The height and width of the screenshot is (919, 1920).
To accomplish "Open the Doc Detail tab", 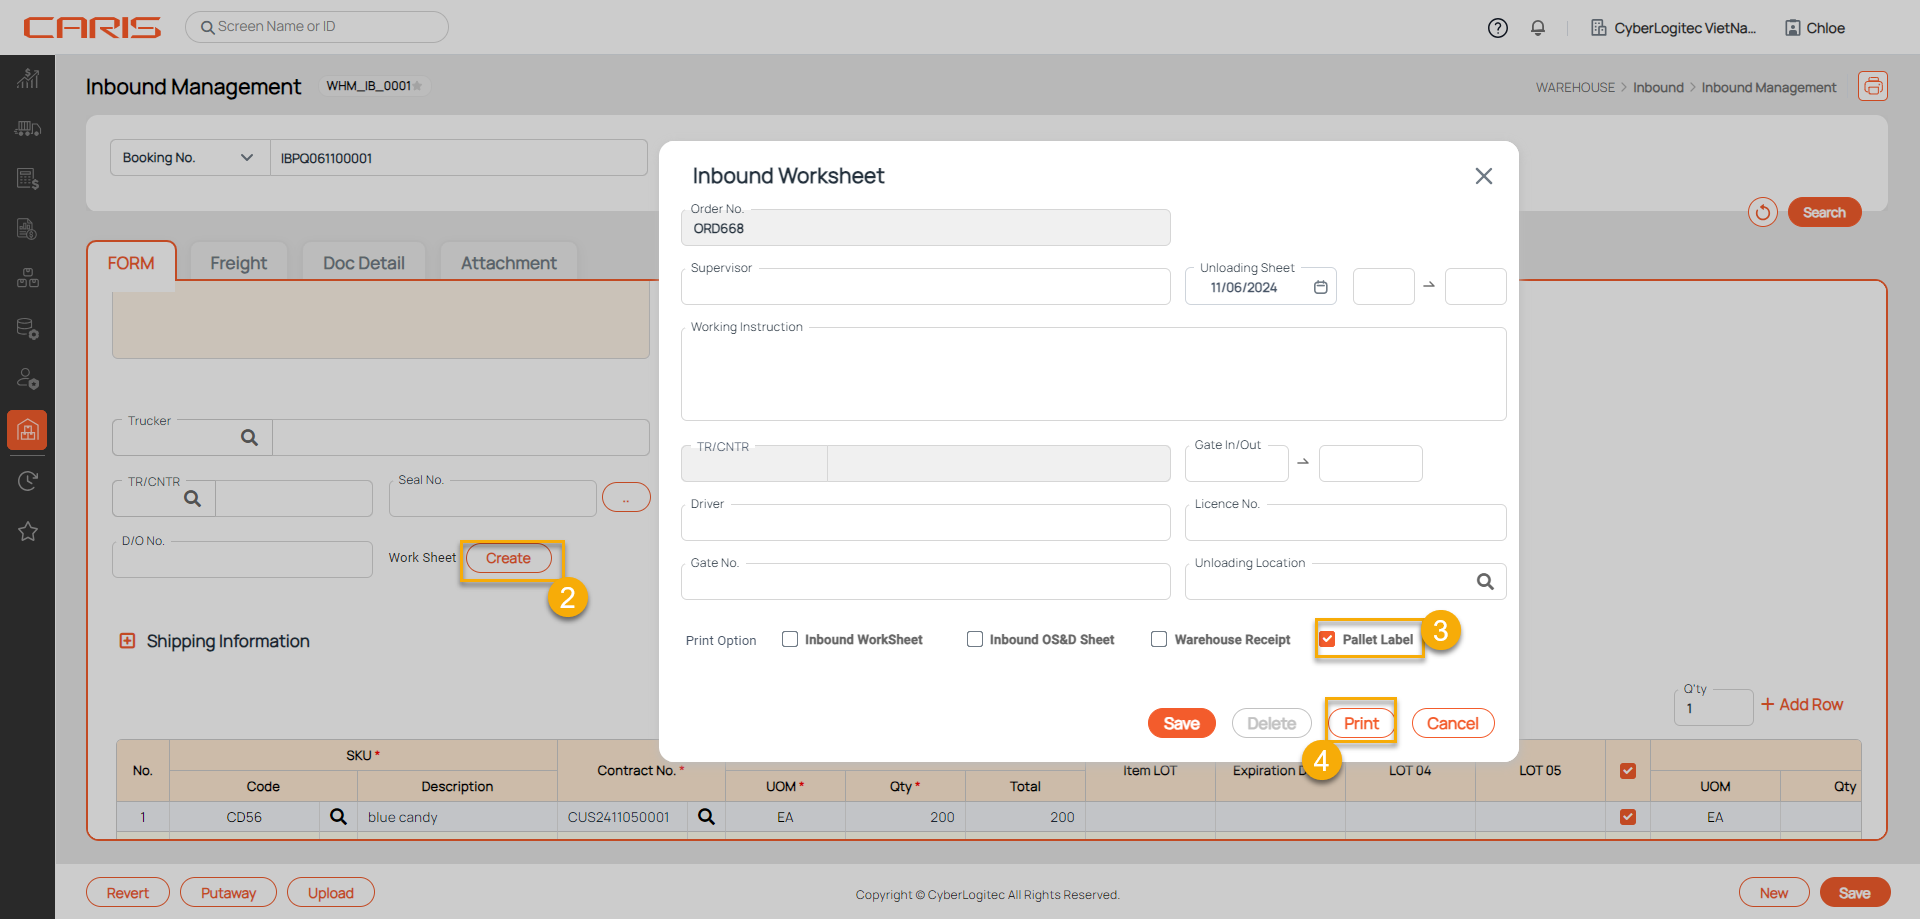I will pyautogui.click(x=363, y=263).
